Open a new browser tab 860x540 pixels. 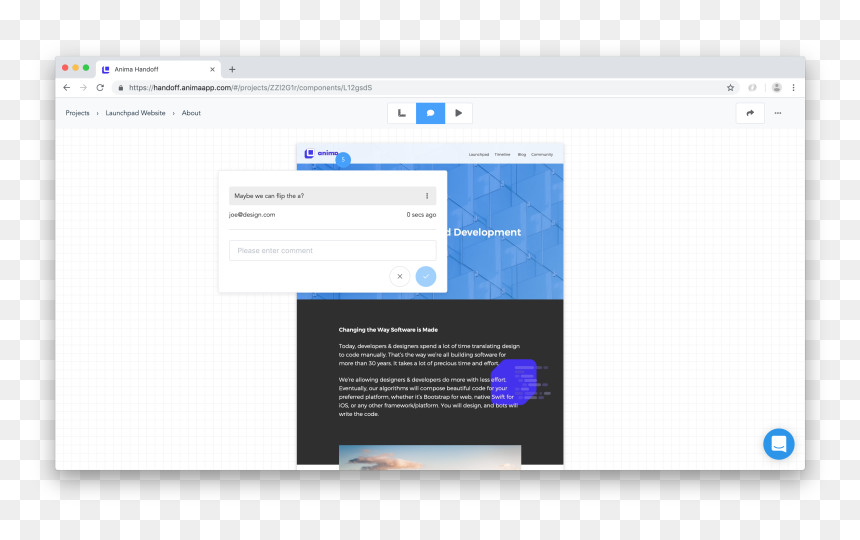232,70
